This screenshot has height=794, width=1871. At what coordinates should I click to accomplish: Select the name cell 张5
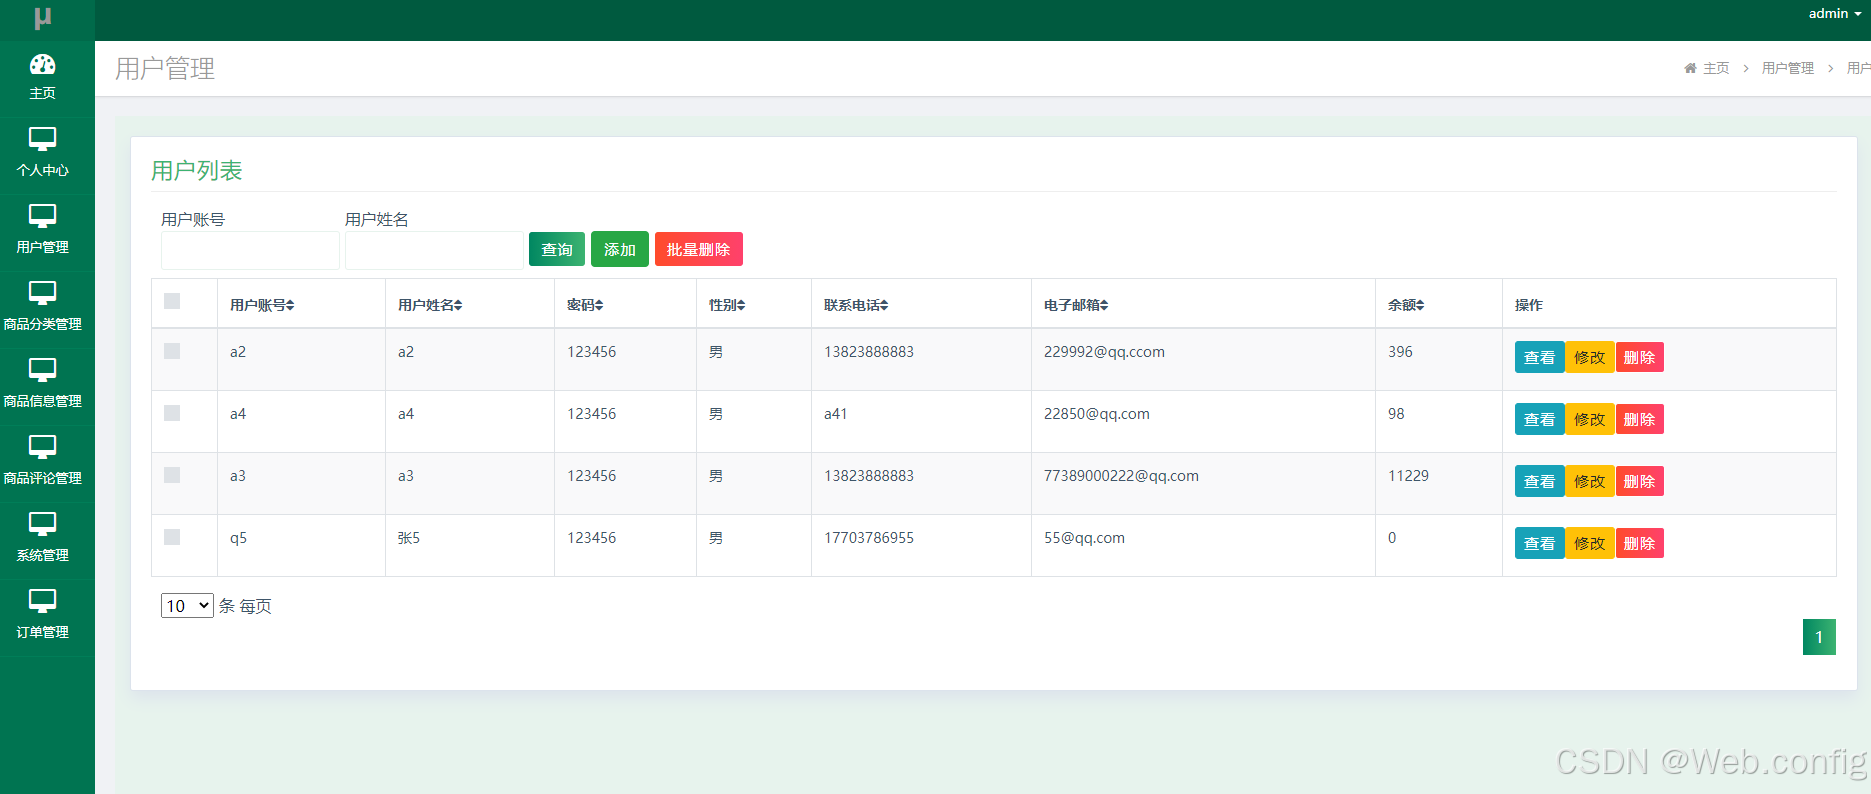point(409,538)
